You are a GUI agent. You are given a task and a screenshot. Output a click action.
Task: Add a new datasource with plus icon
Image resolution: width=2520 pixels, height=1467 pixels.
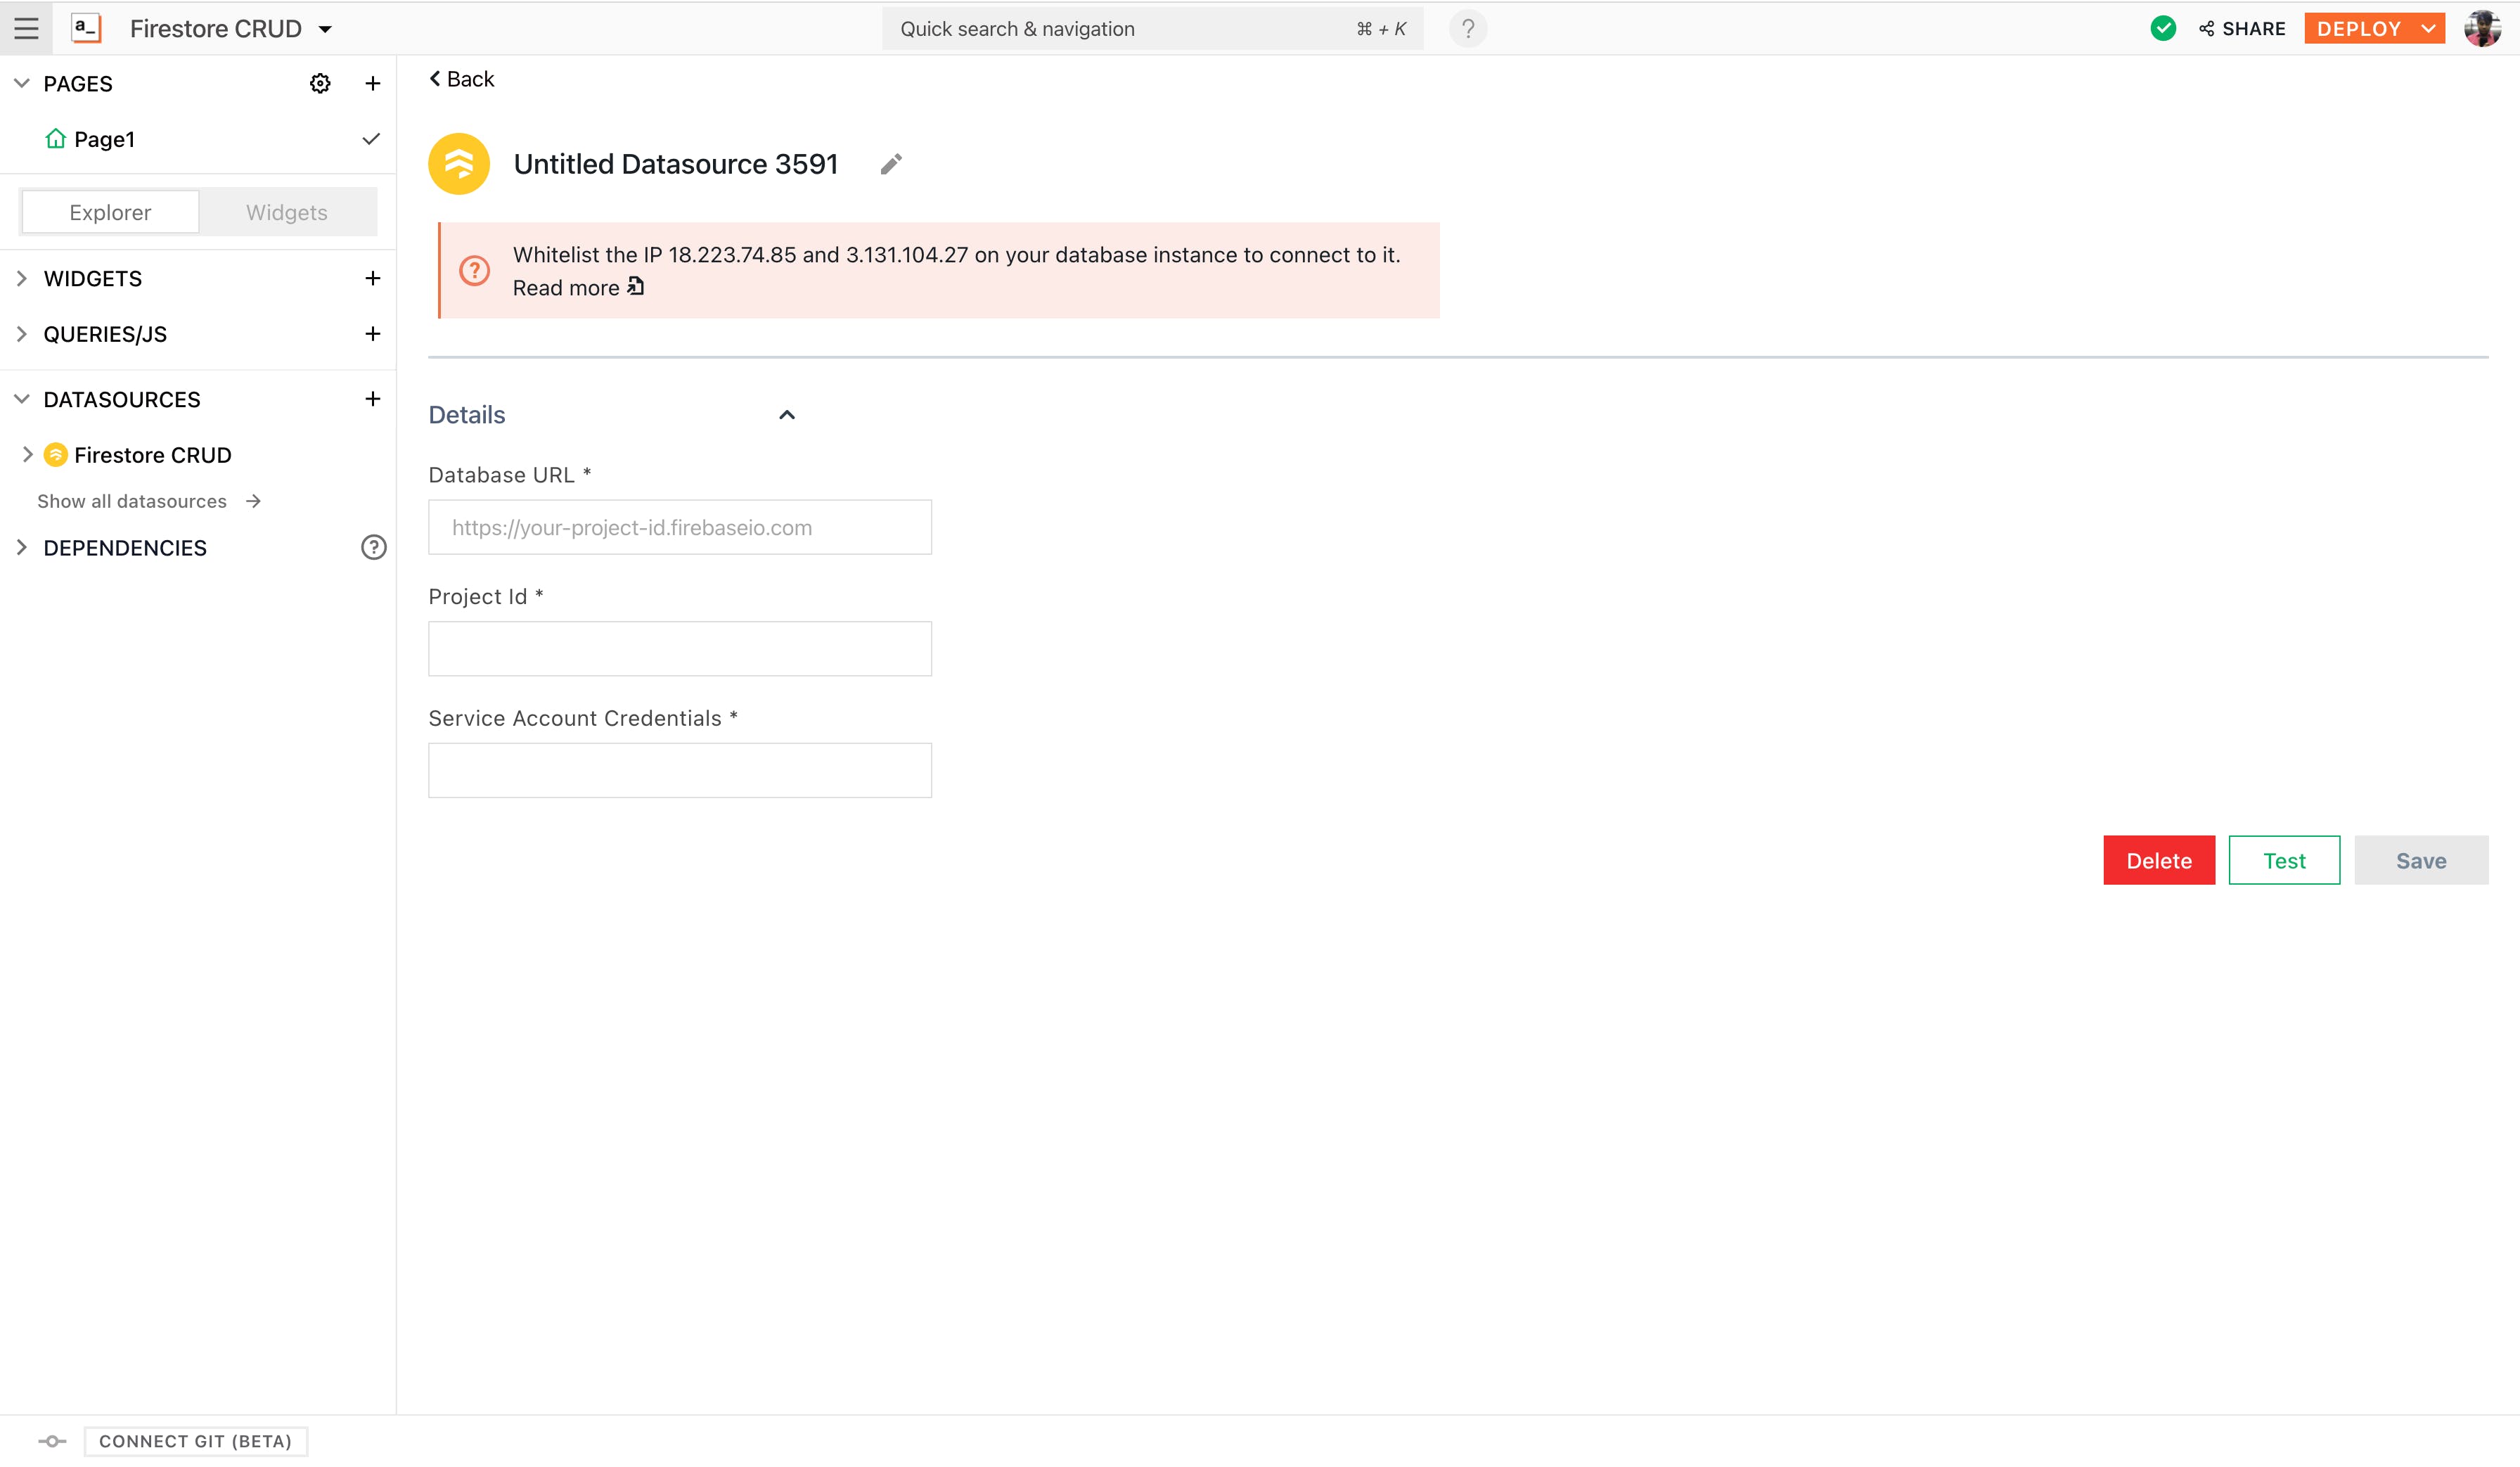[373, 399]
